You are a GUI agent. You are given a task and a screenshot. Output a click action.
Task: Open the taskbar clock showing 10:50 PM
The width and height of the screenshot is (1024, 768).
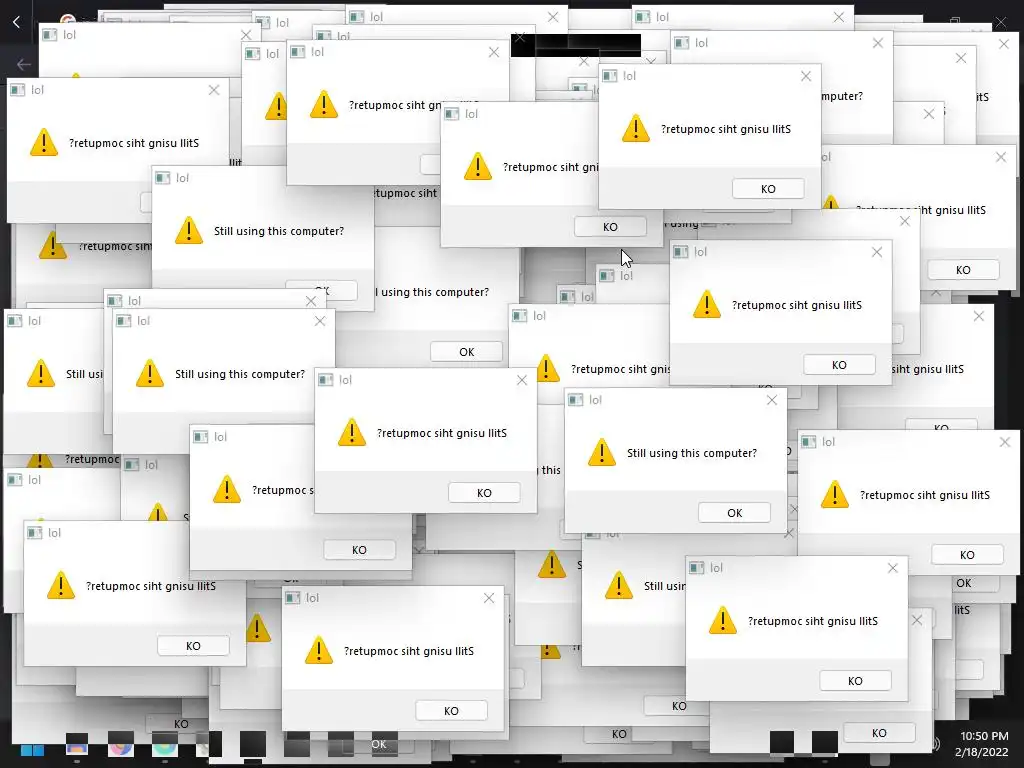click(984, 744)
